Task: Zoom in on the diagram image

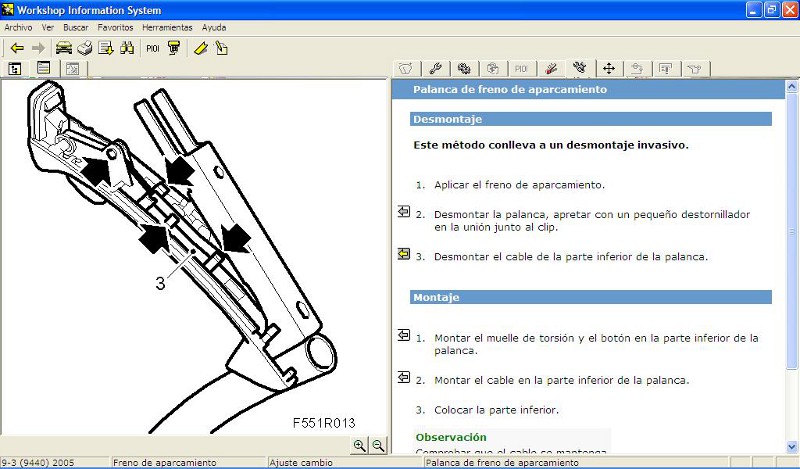Action: pos(360,446)
